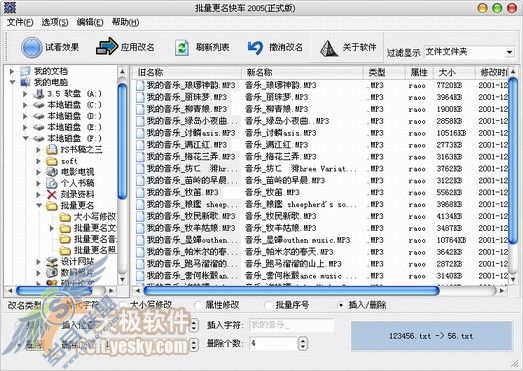Click file icon of 我的音乐_牧笛.MP3 row
The height and width of the screenshot is (371, 523).
click(140, 193)
